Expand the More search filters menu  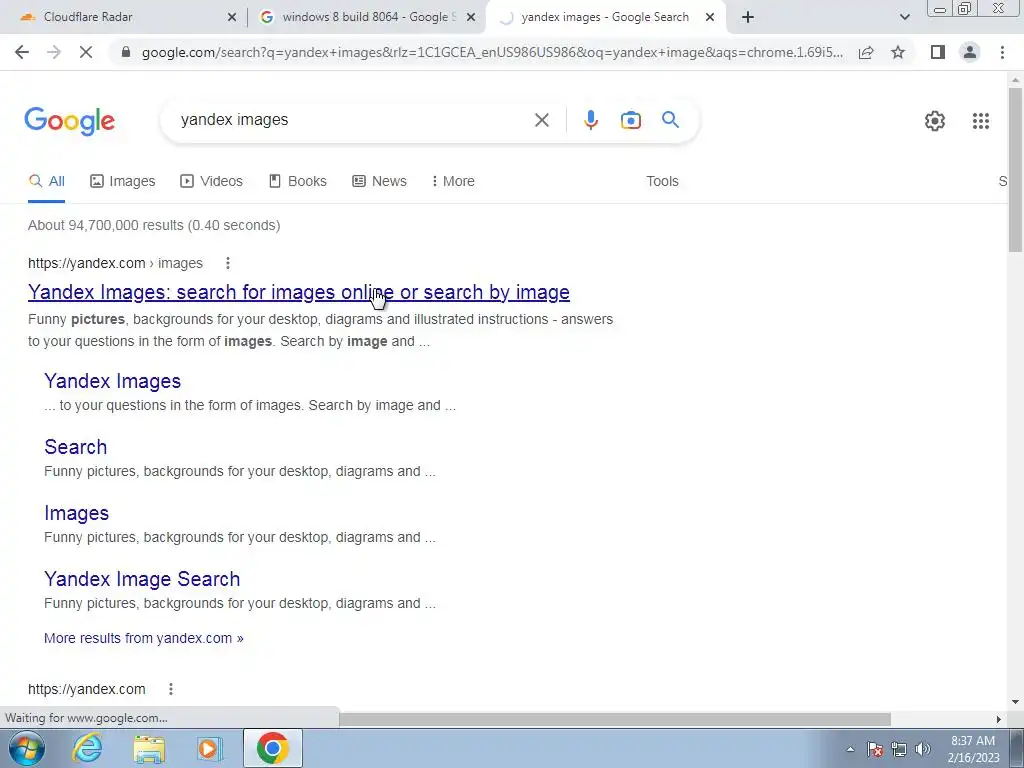click(453, 182)
